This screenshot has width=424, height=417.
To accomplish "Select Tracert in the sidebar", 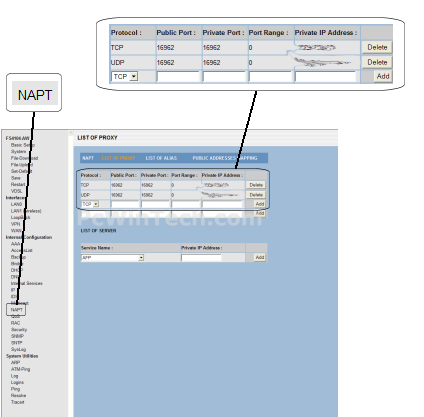I will [x=17, y=402].
